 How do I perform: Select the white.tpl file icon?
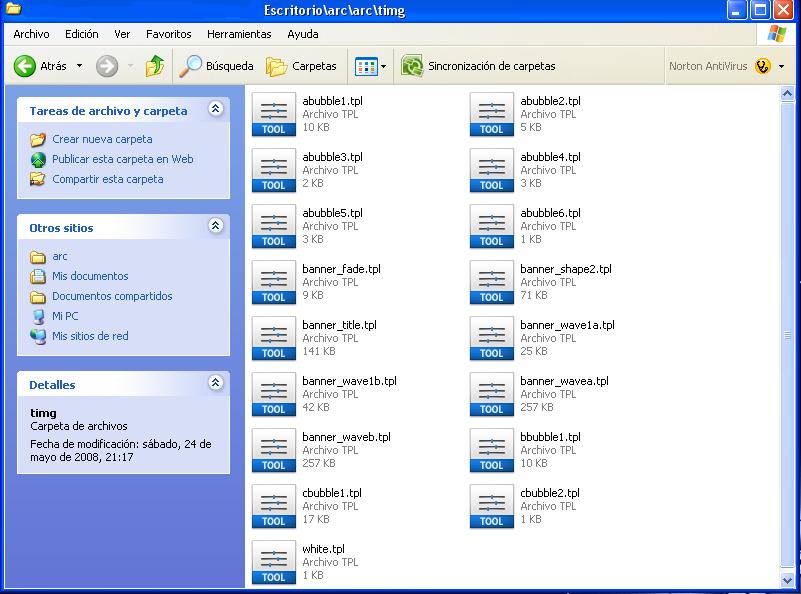tap(273, 562)
